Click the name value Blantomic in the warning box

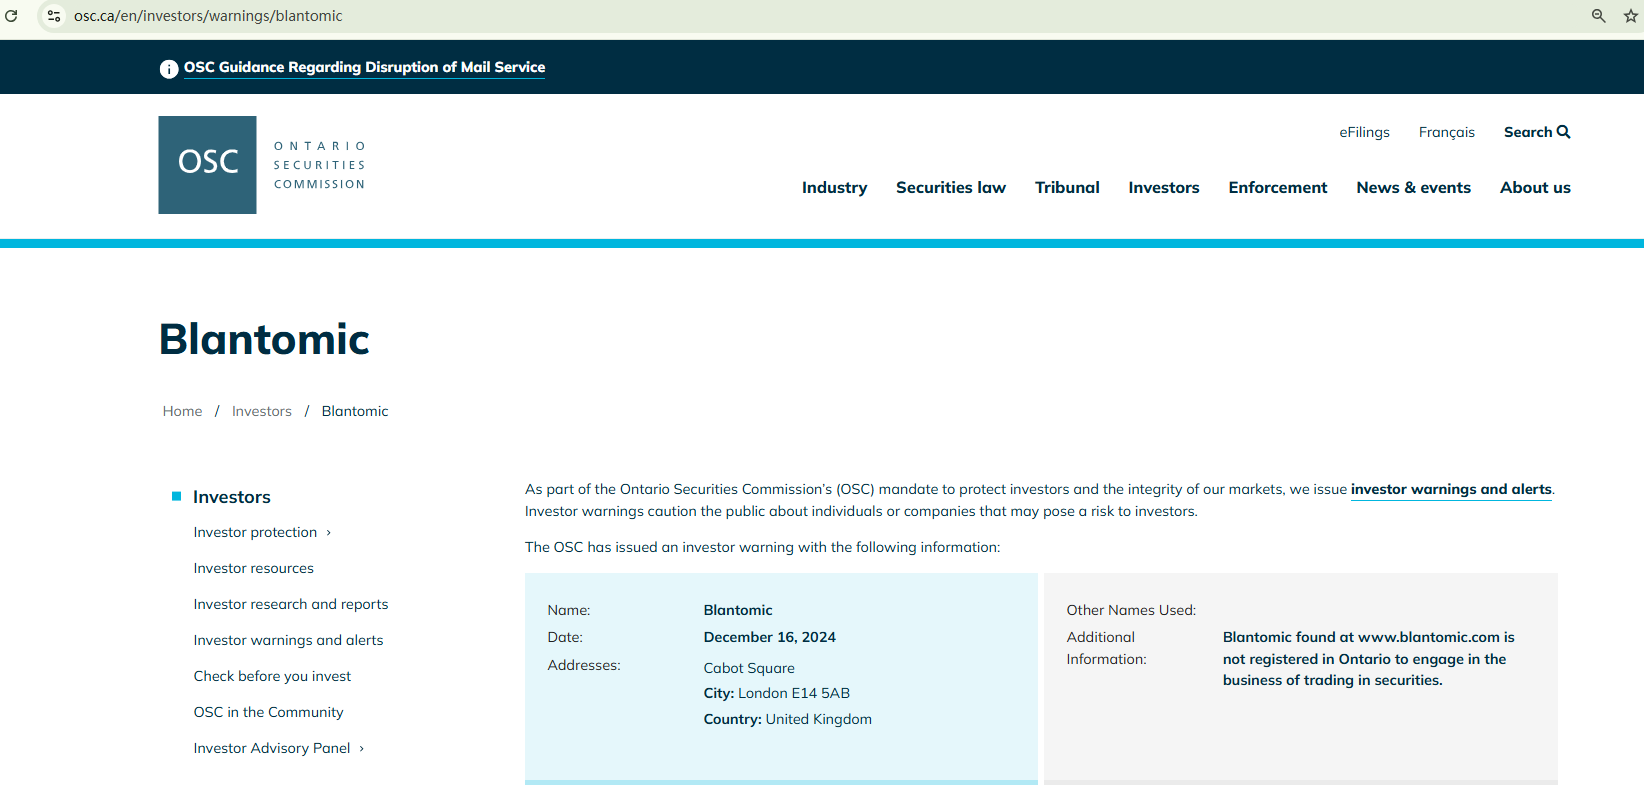click(738, 610)
